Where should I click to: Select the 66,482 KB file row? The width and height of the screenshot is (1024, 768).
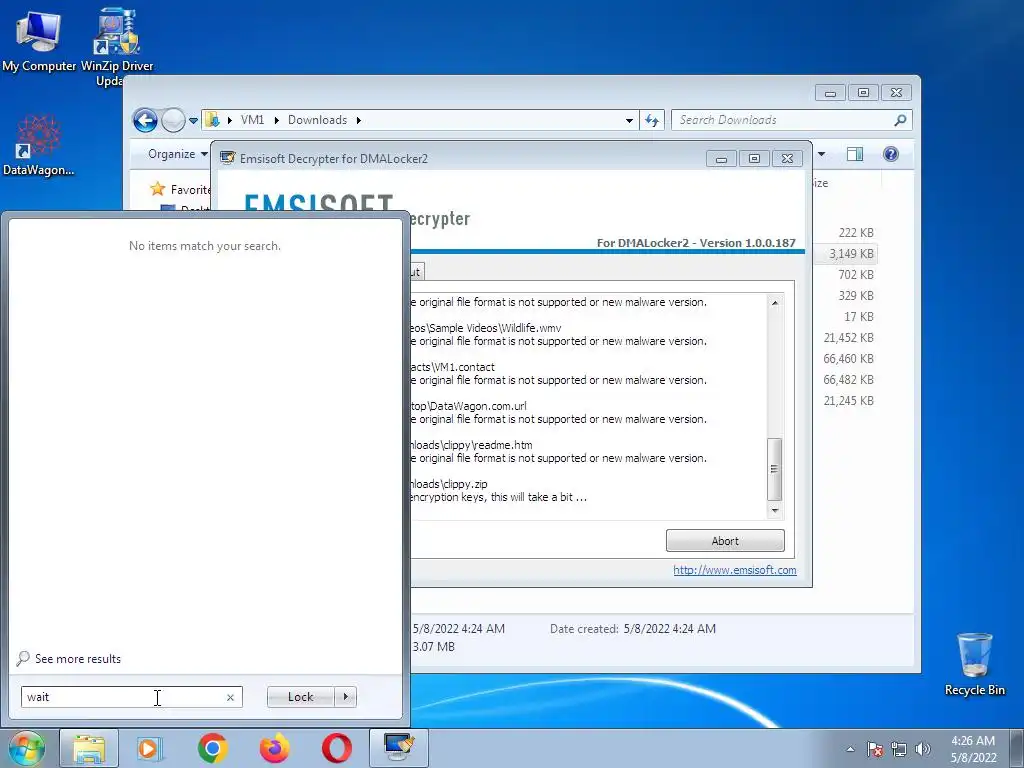coord(848,380)
